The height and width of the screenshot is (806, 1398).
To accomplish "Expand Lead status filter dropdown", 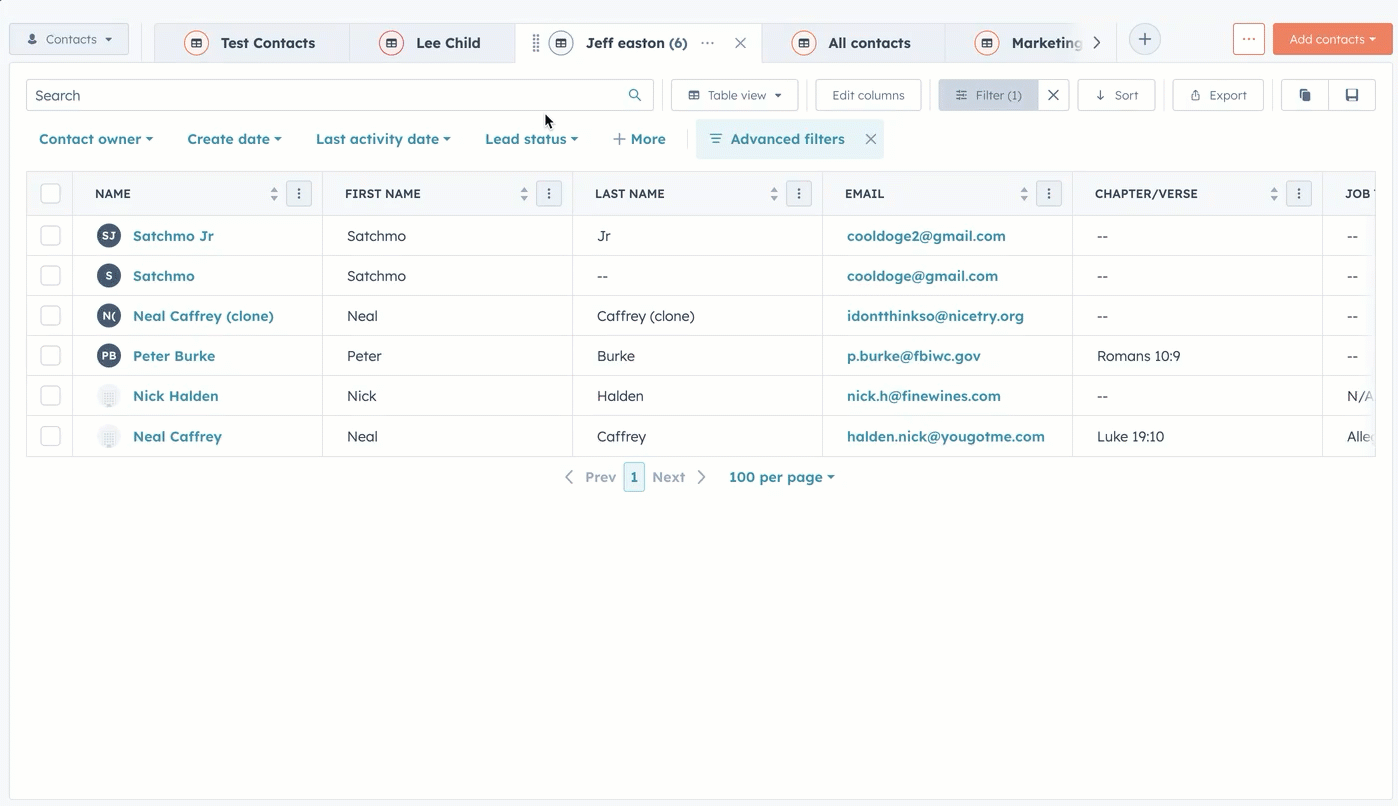I will (531, 139).
